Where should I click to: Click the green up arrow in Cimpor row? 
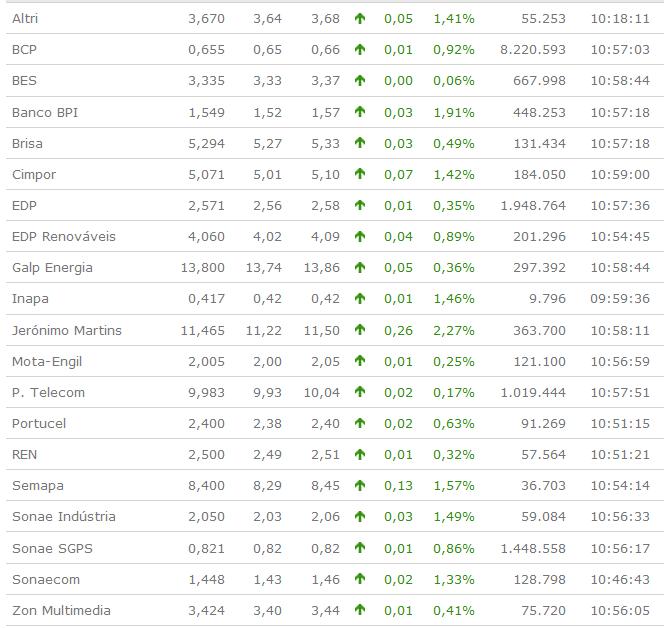(360, 174)
